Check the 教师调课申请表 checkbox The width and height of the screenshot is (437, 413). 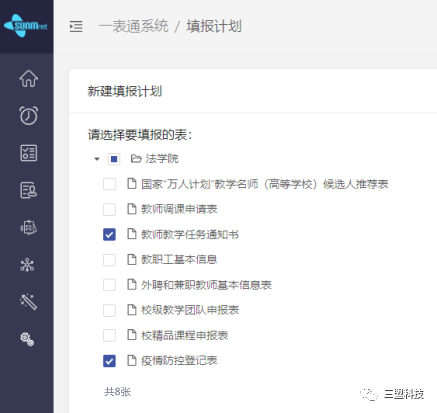click(x=109, y=209)
